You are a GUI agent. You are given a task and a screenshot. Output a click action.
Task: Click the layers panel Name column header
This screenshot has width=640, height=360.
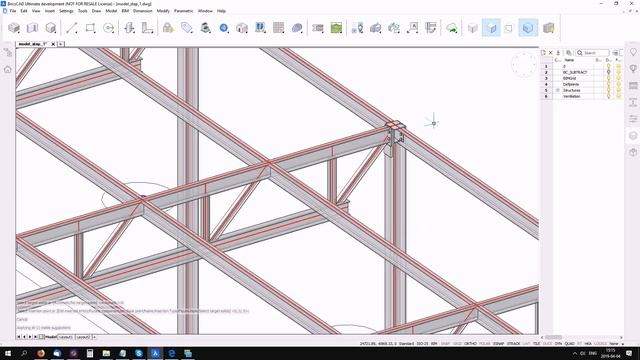(569, 60)
